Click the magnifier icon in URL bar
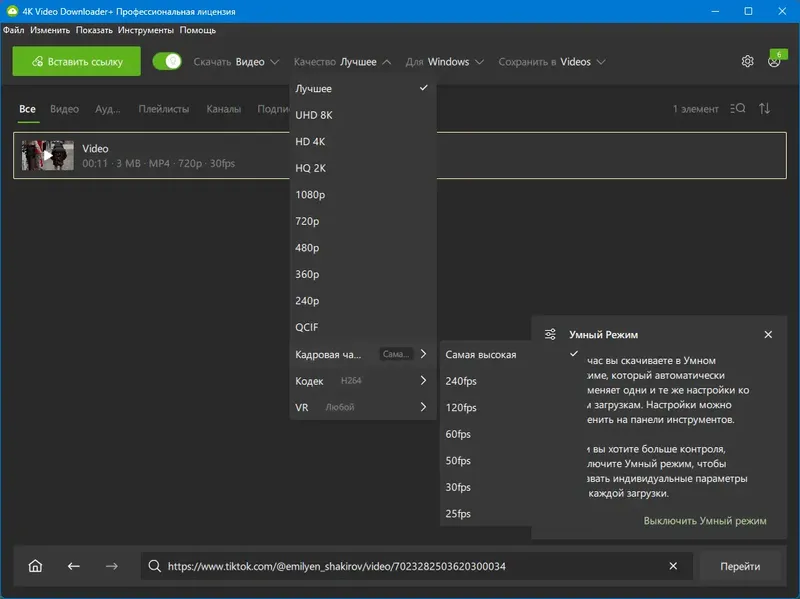The height and width of the screenshot is (599, 800). click(x=155, y=566)
